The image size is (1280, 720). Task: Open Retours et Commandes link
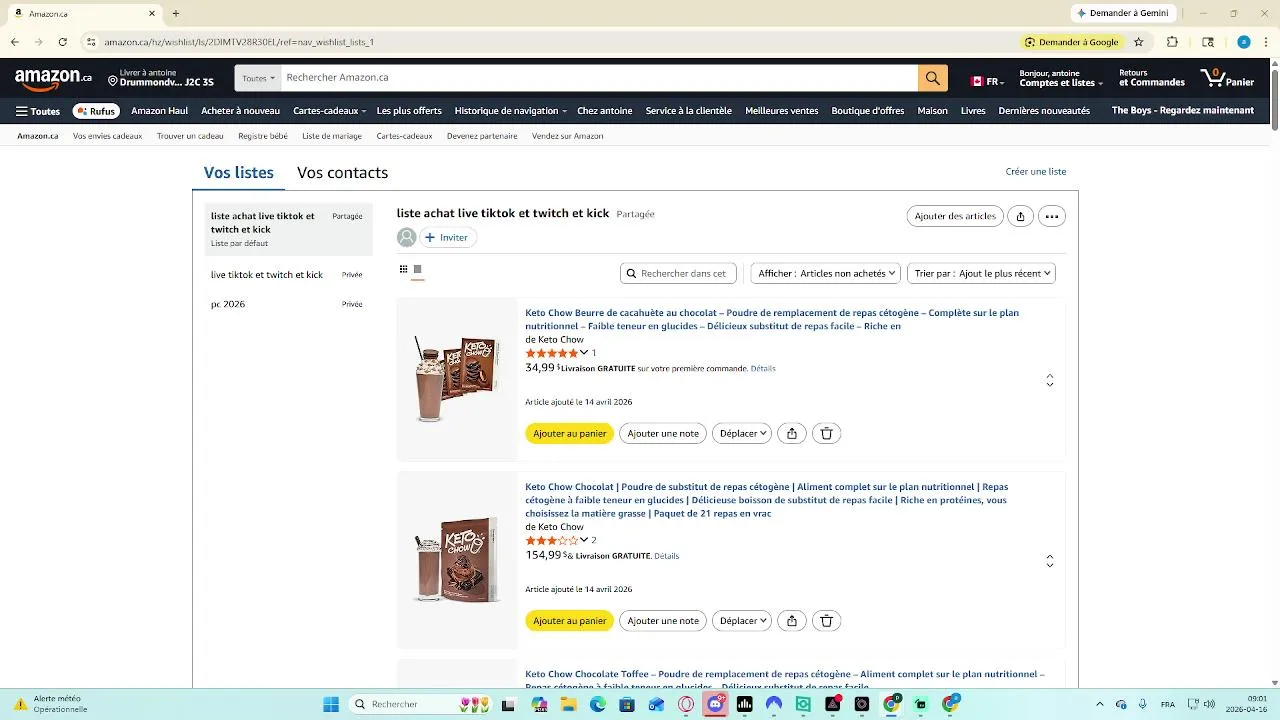click(x=1151, y=78)
